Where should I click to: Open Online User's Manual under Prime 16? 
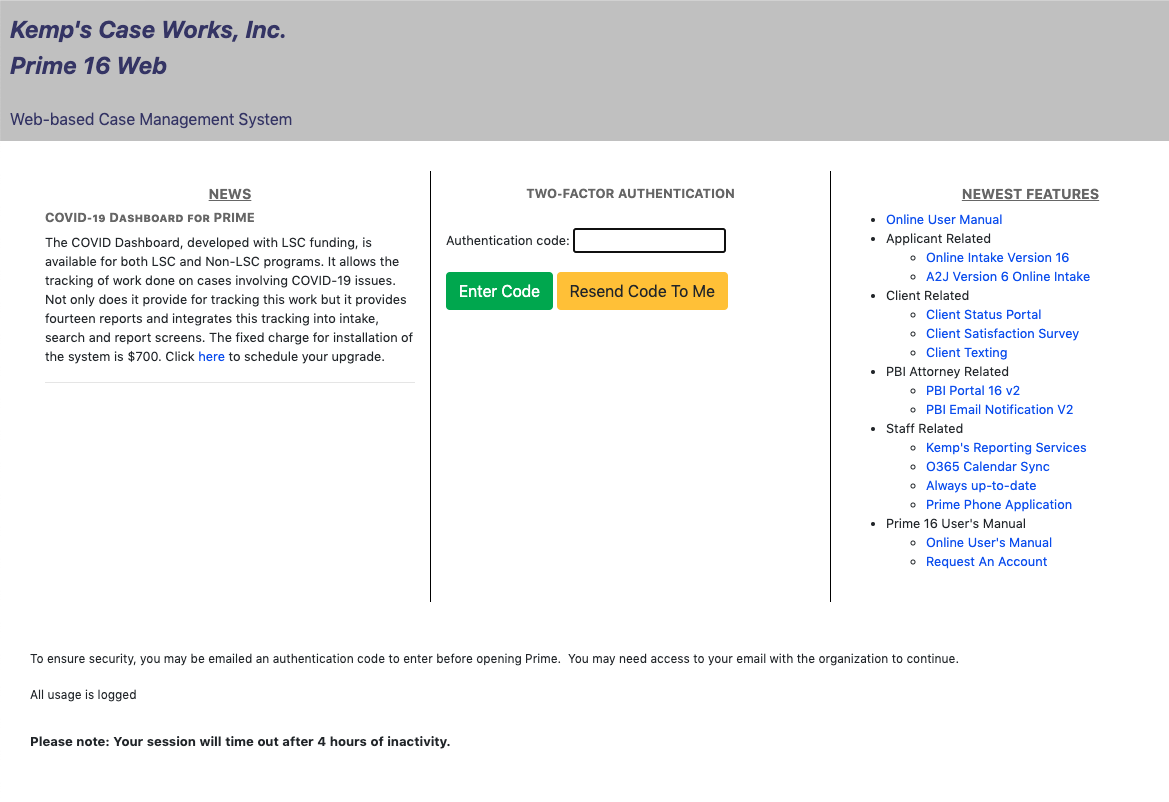988,543
